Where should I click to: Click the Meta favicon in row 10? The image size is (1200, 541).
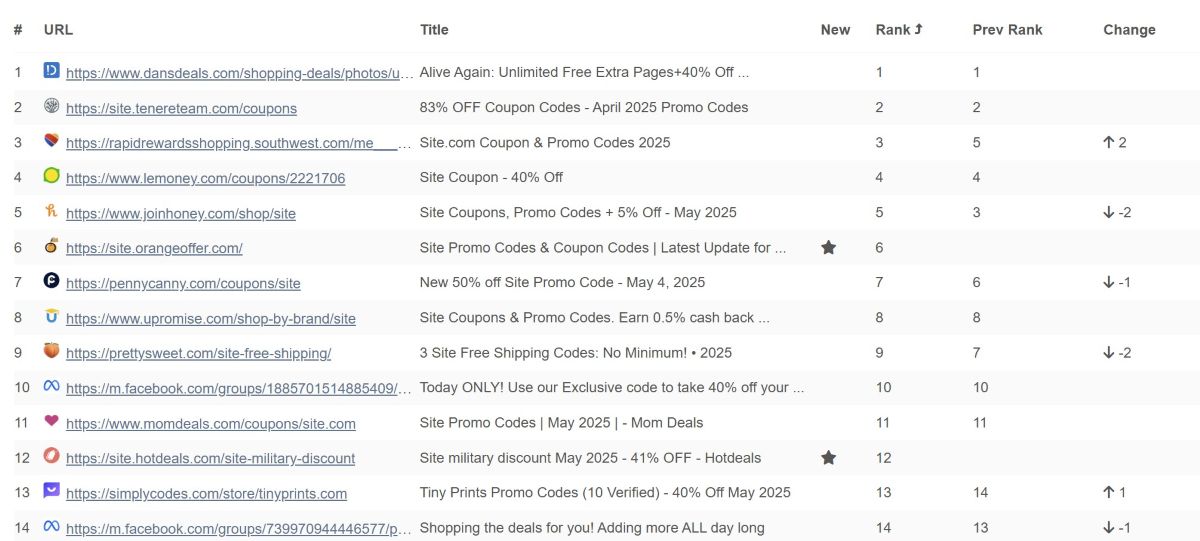52,386
